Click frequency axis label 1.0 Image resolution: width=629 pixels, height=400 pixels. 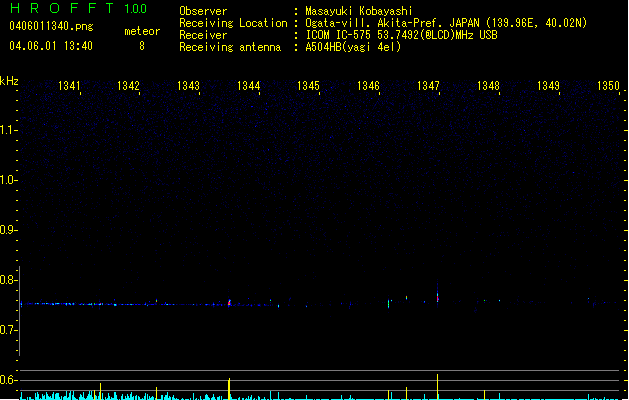point(8,180)
